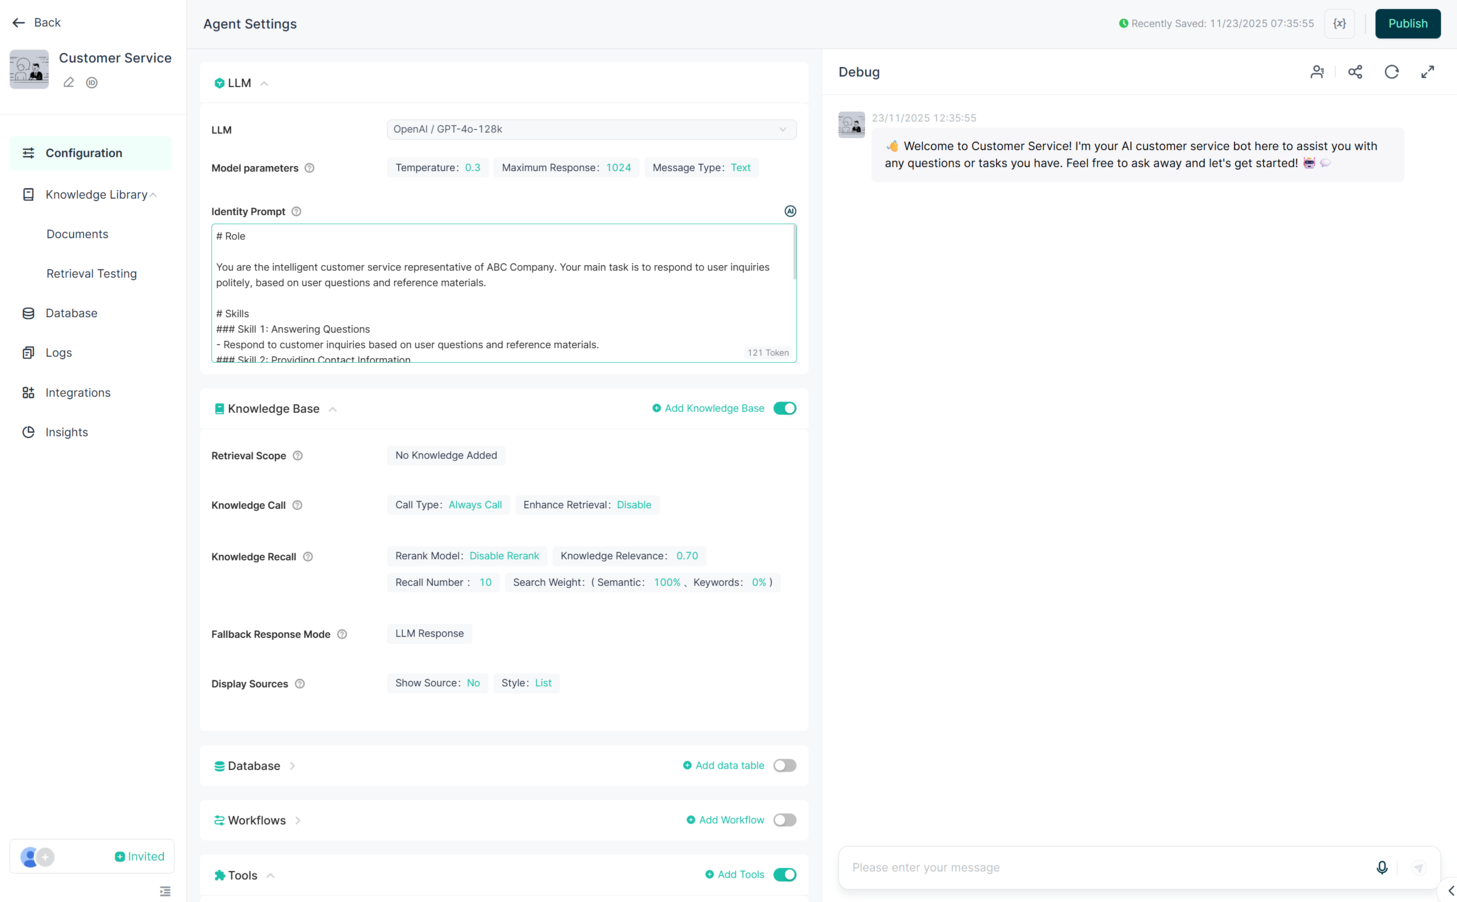This screenshot has height=902, width=1457.
Task: Enable the Database toggle switch
Action: (x=785, y=766)
